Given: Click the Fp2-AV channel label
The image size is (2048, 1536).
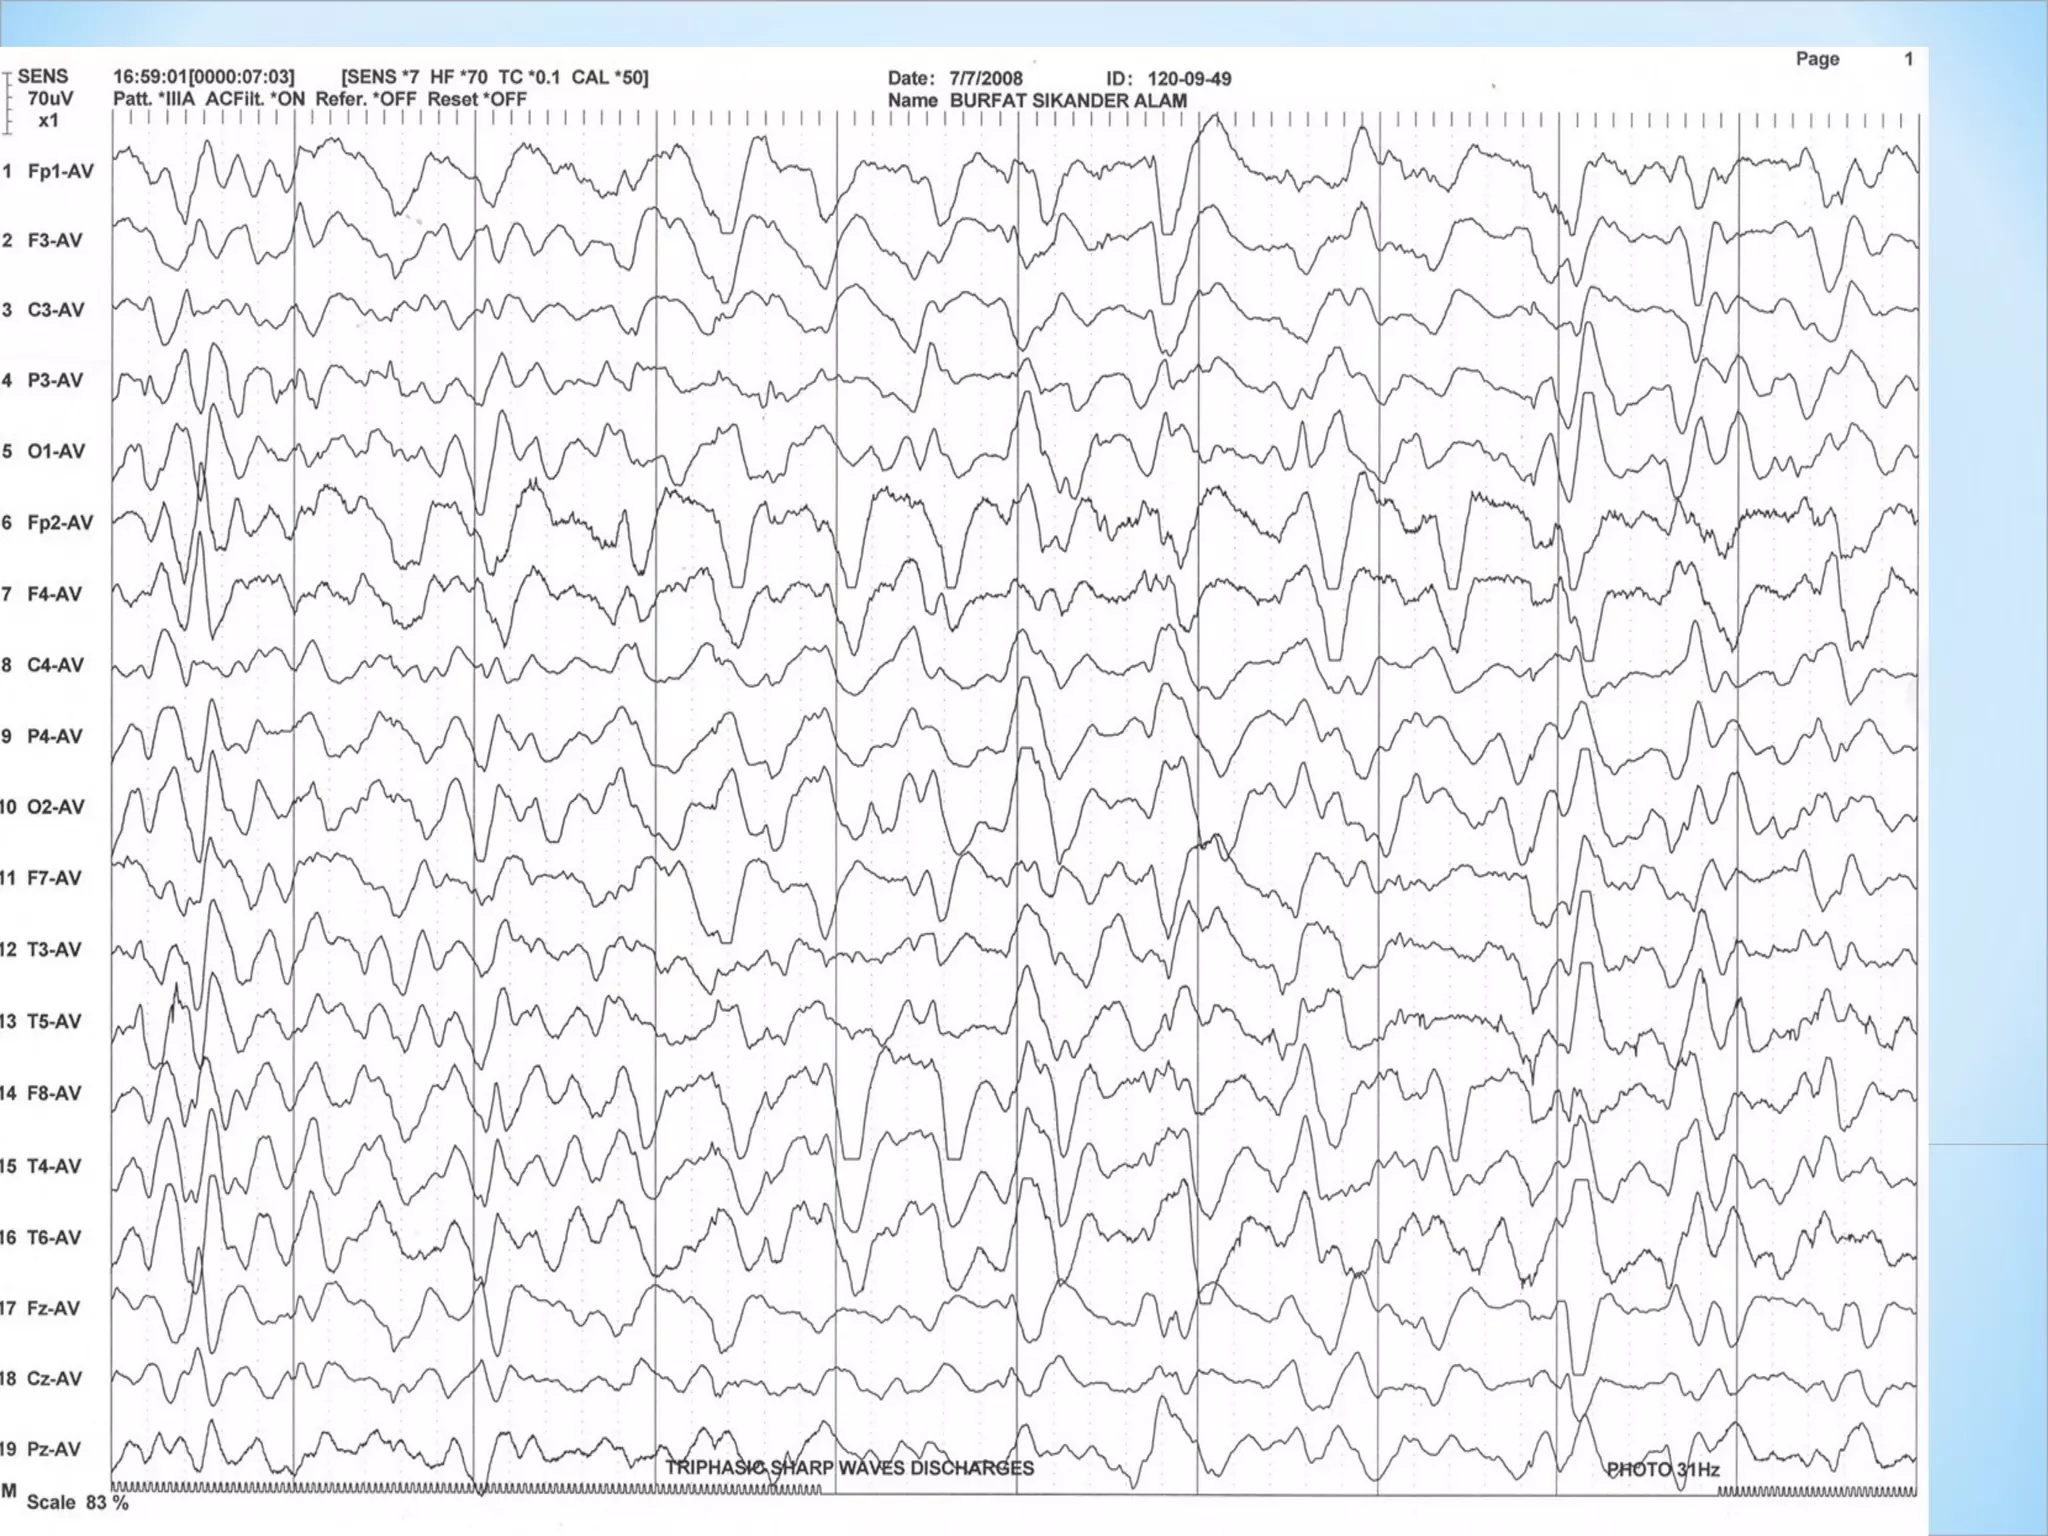Looking at the screenshot, I should pyautogui.click(x=60, y=522).
